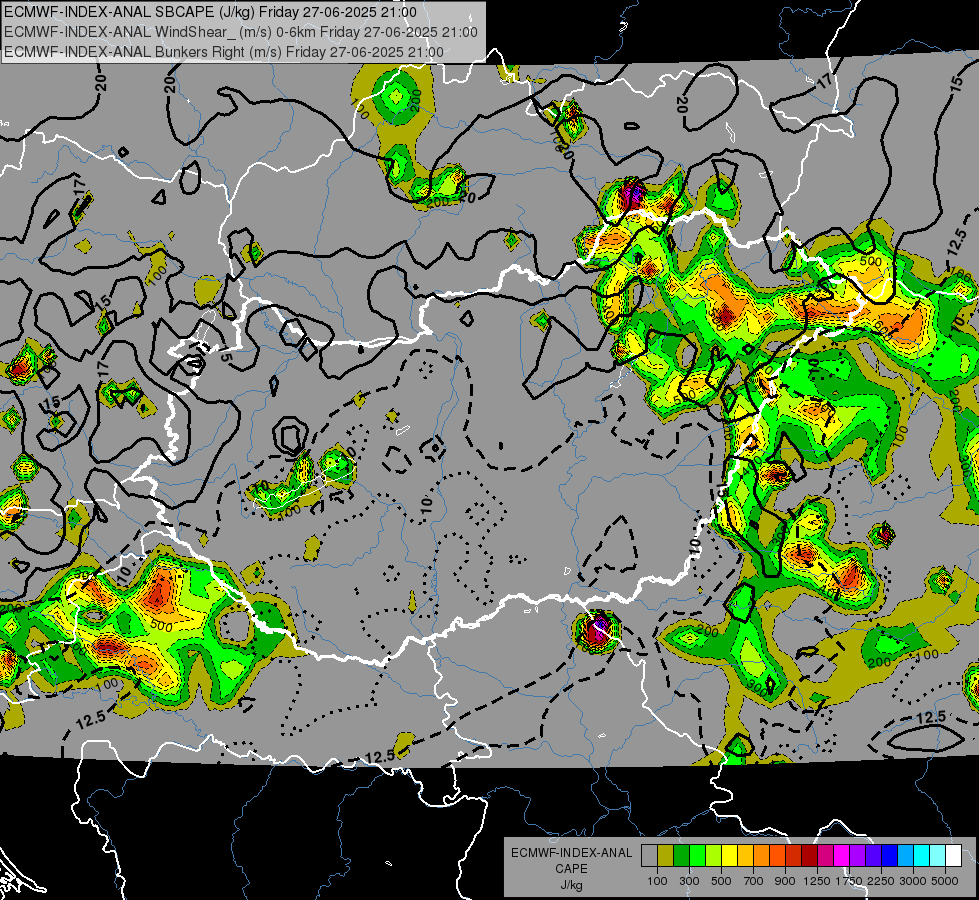The image size is (979, 900).
Task: Select the white swatch in CAPE legend
Action: pos(953,856)
